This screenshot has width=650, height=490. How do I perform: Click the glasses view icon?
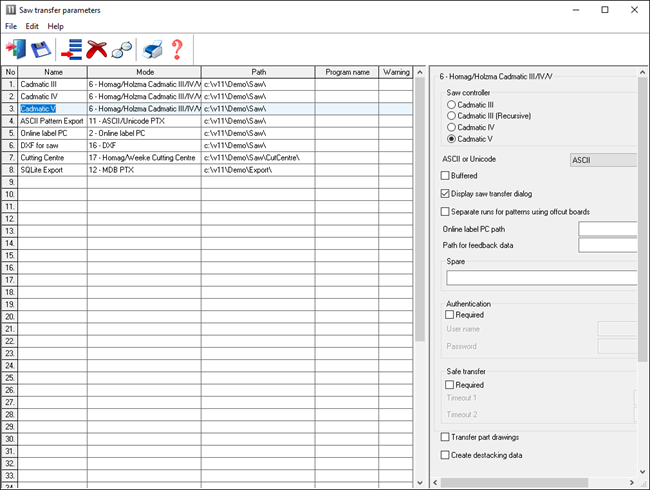coord(121,48)
